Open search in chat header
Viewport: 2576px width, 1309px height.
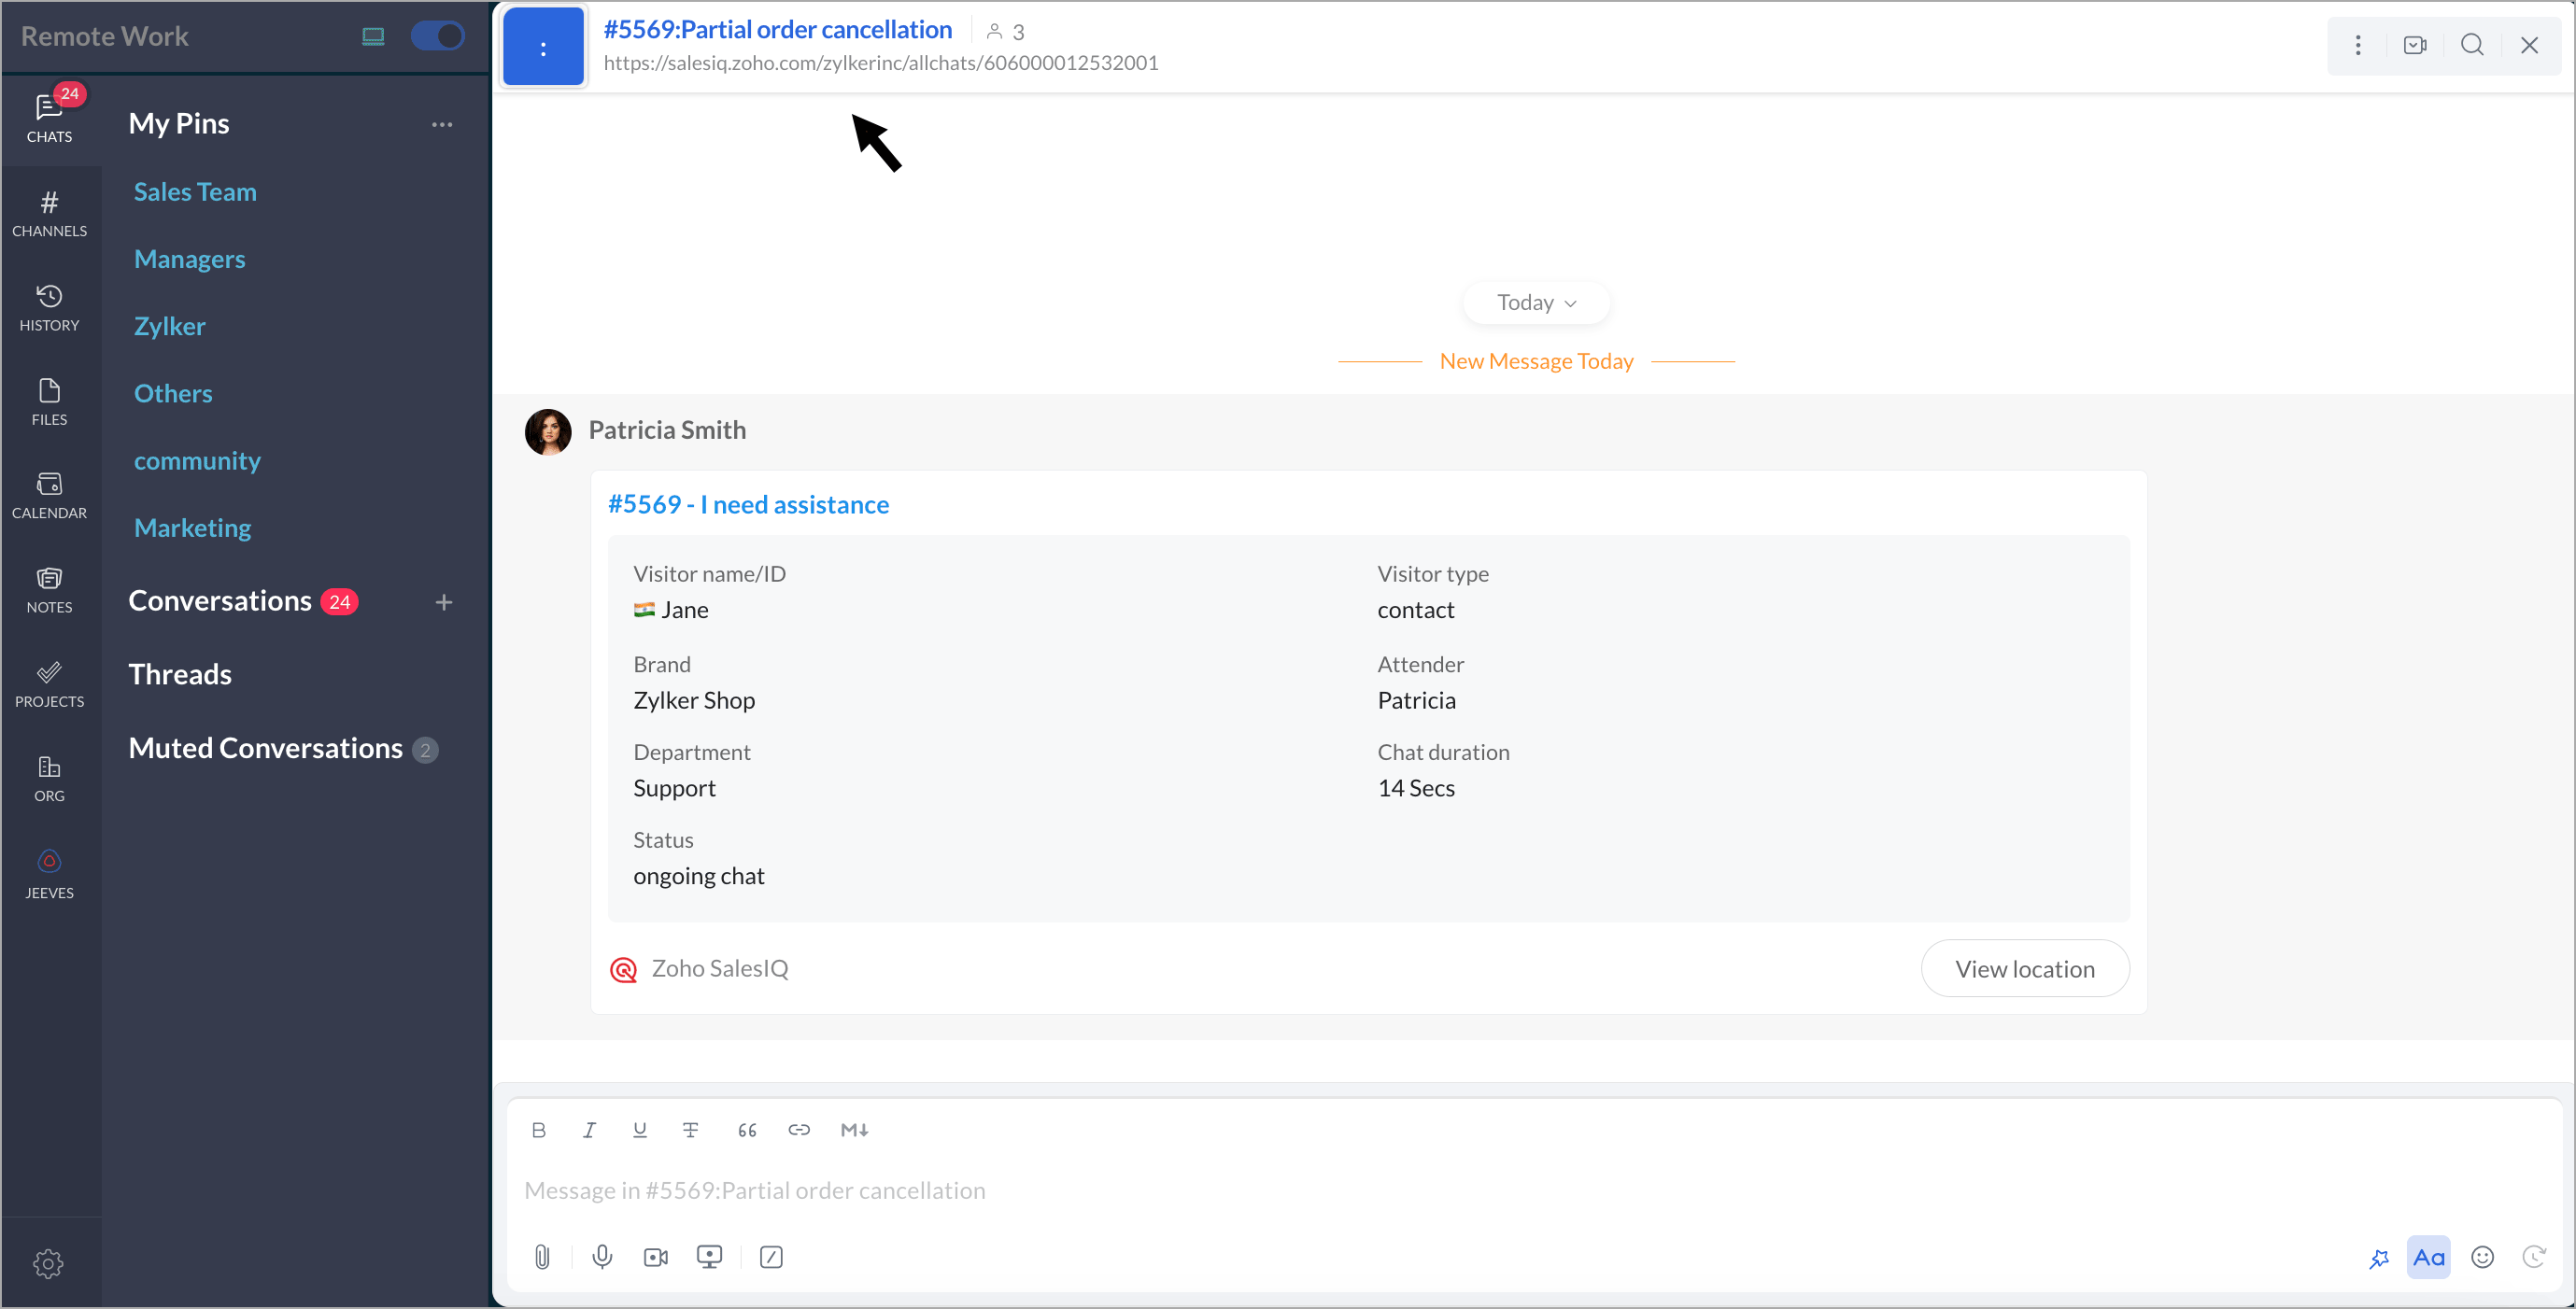[2471, 45]
